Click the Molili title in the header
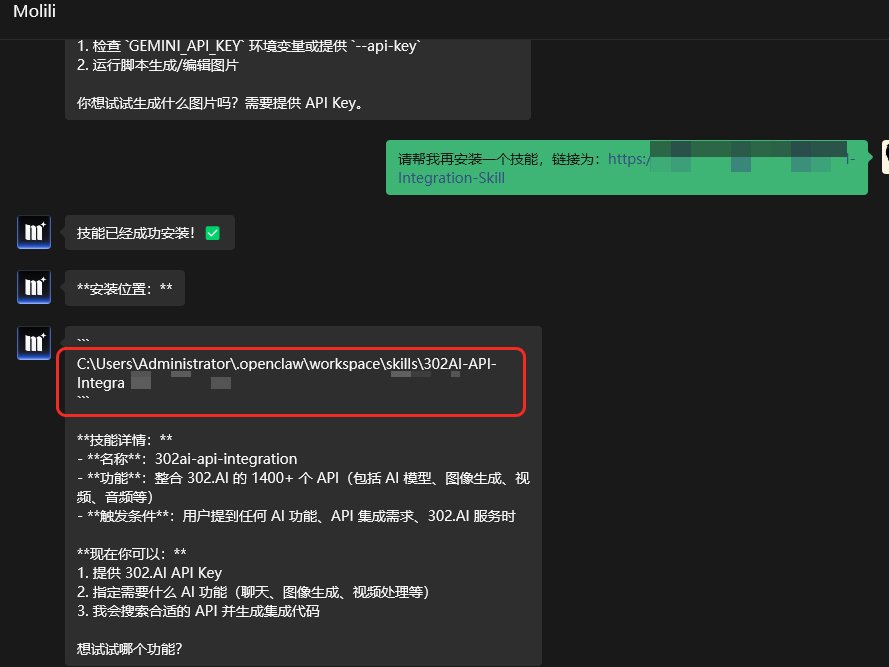Image resolution: width=889 pixels, height=667 pixels. click(x=33, y=12)
